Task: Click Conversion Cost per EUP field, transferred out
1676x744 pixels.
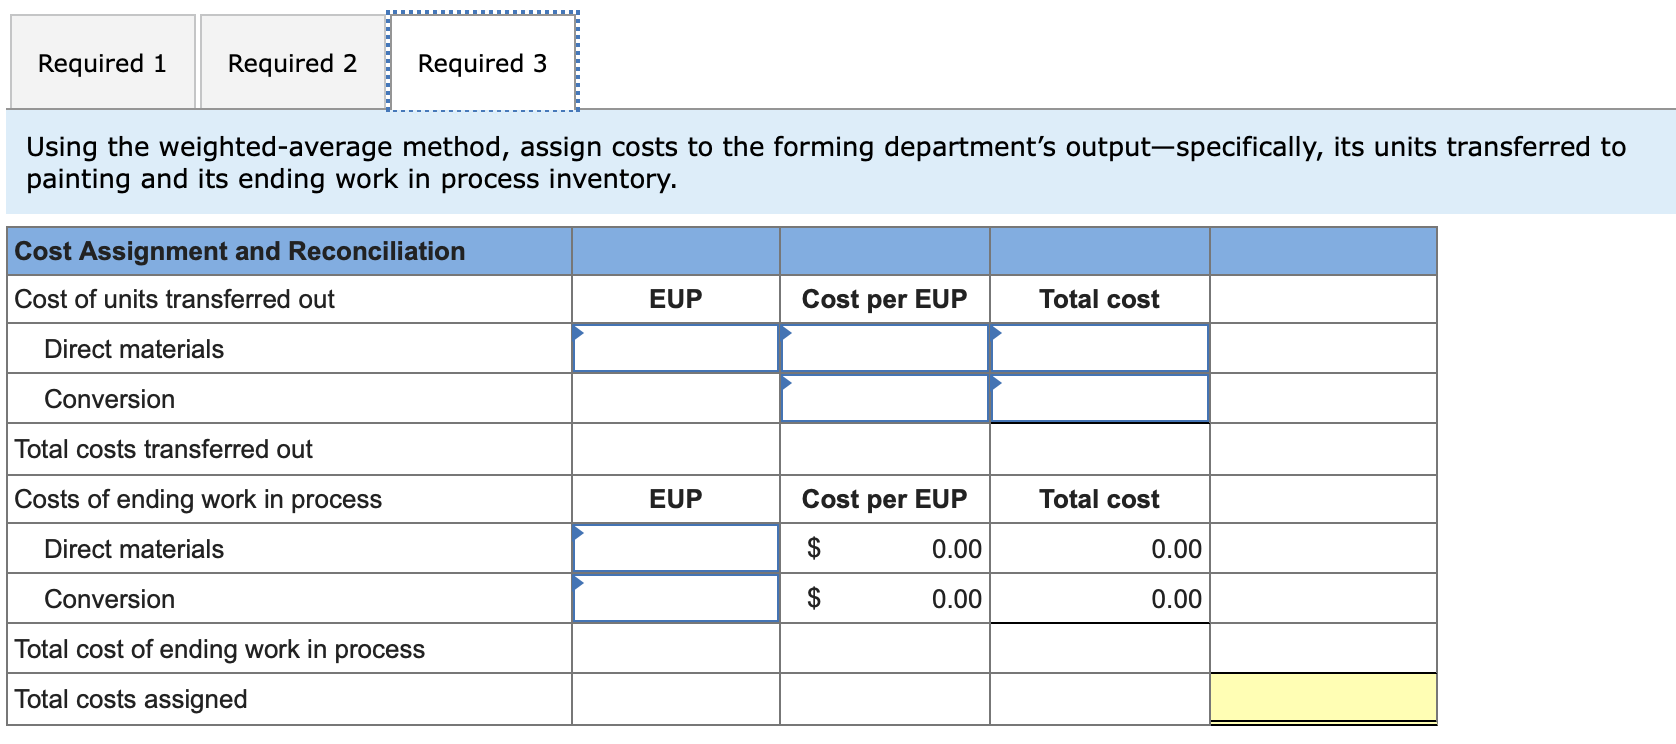Action: click(x=885, y=398)
